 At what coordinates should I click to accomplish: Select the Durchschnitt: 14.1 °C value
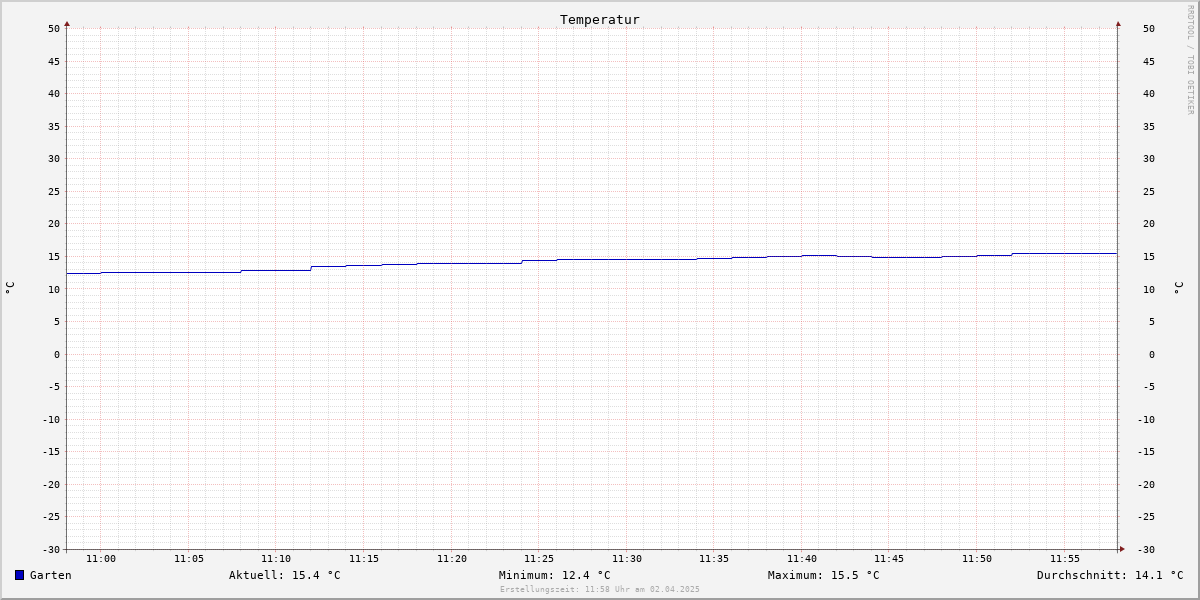coord(1110,575)
